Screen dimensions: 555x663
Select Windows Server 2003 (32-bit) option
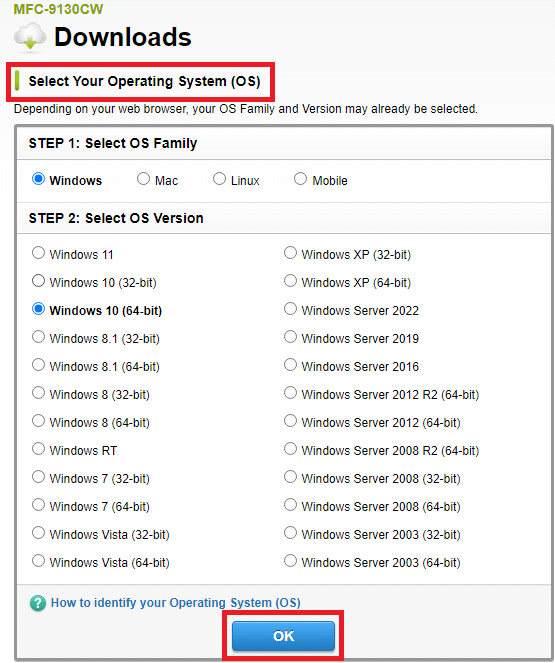coord(290,533)
